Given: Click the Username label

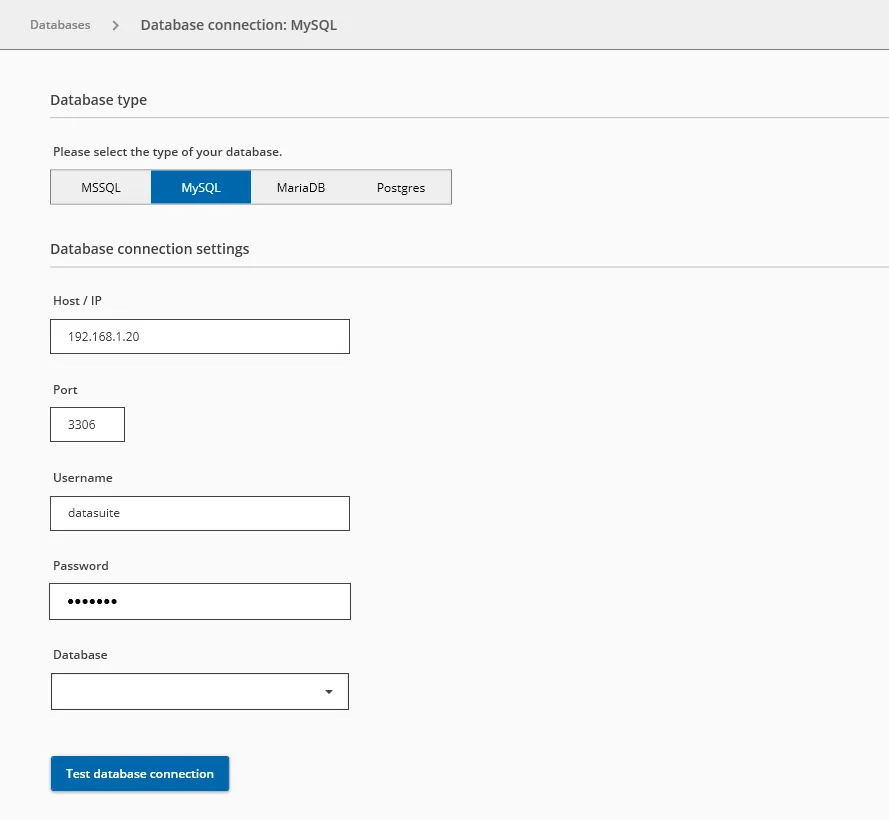Looking at the screenshot, I should click(83, 477).
